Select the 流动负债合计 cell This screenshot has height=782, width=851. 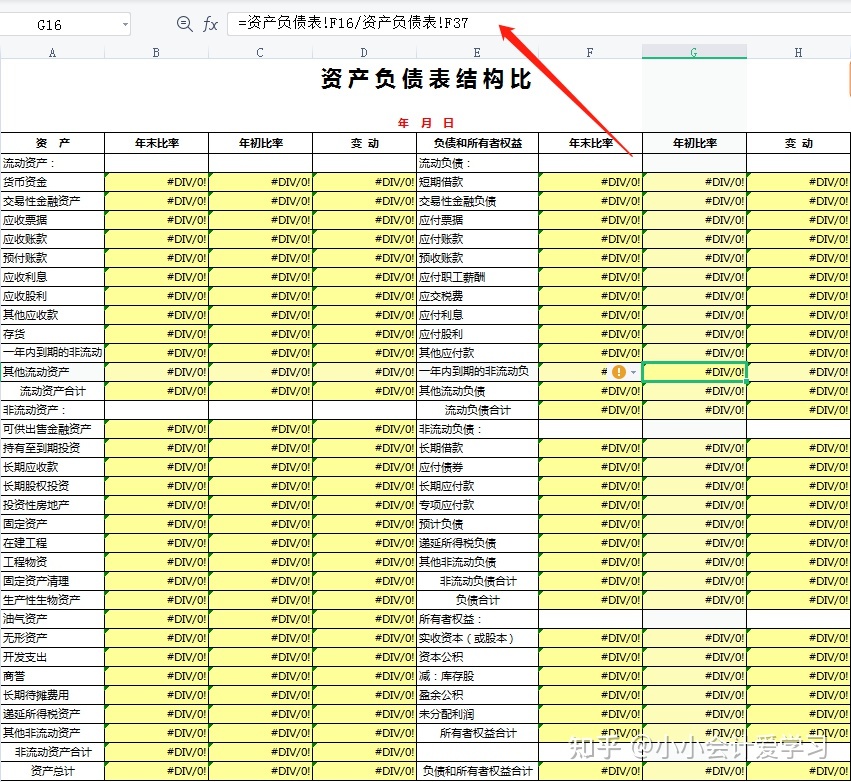tap(477, 410)
